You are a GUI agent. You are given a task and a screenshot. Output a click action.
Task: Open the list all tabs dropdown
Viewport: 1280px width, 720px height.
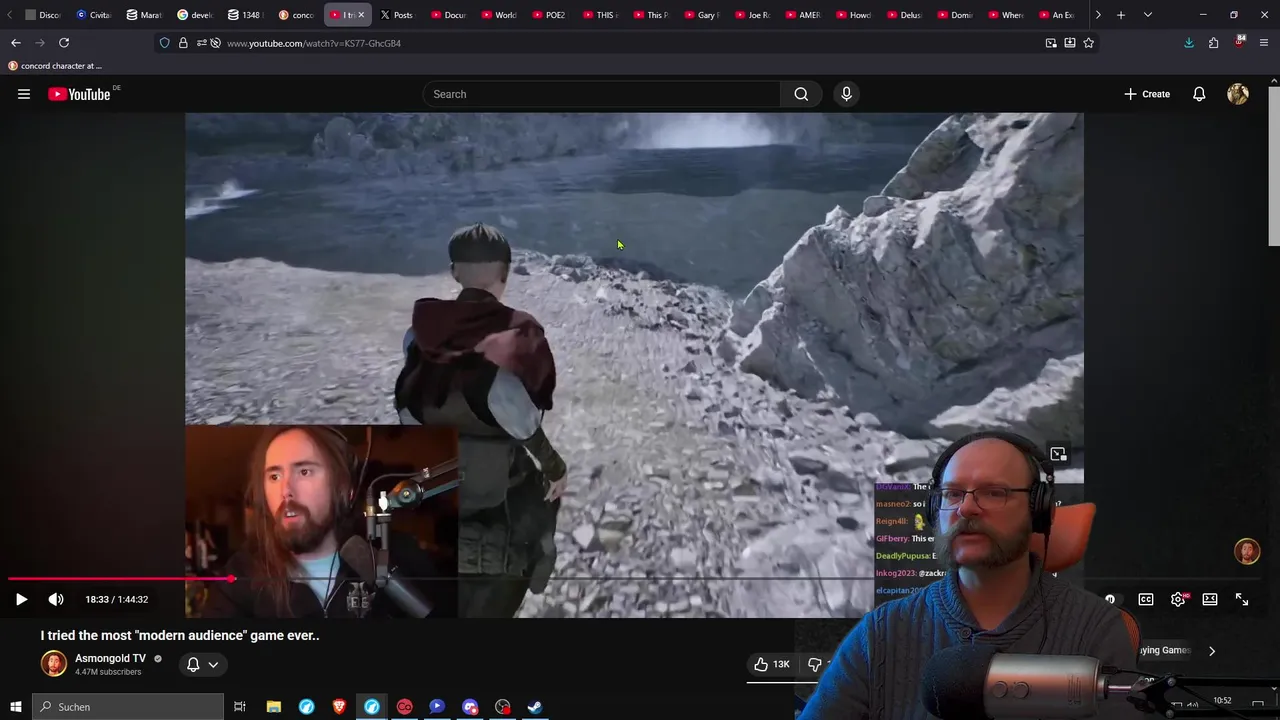click(x=1147, y=15)
